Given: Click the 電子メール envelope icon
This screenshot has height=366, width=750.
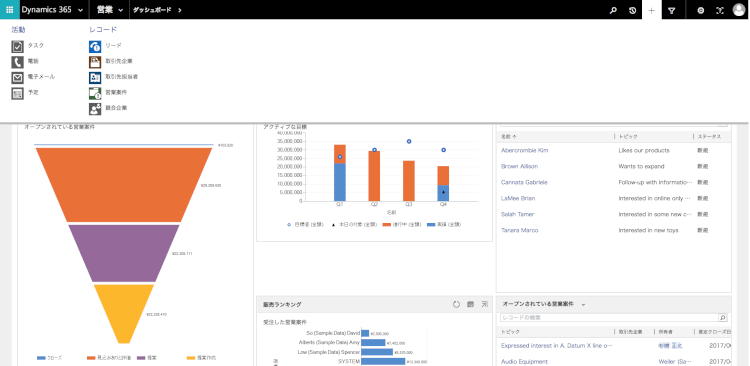Looking at the screenshot, I should point(17,78).
